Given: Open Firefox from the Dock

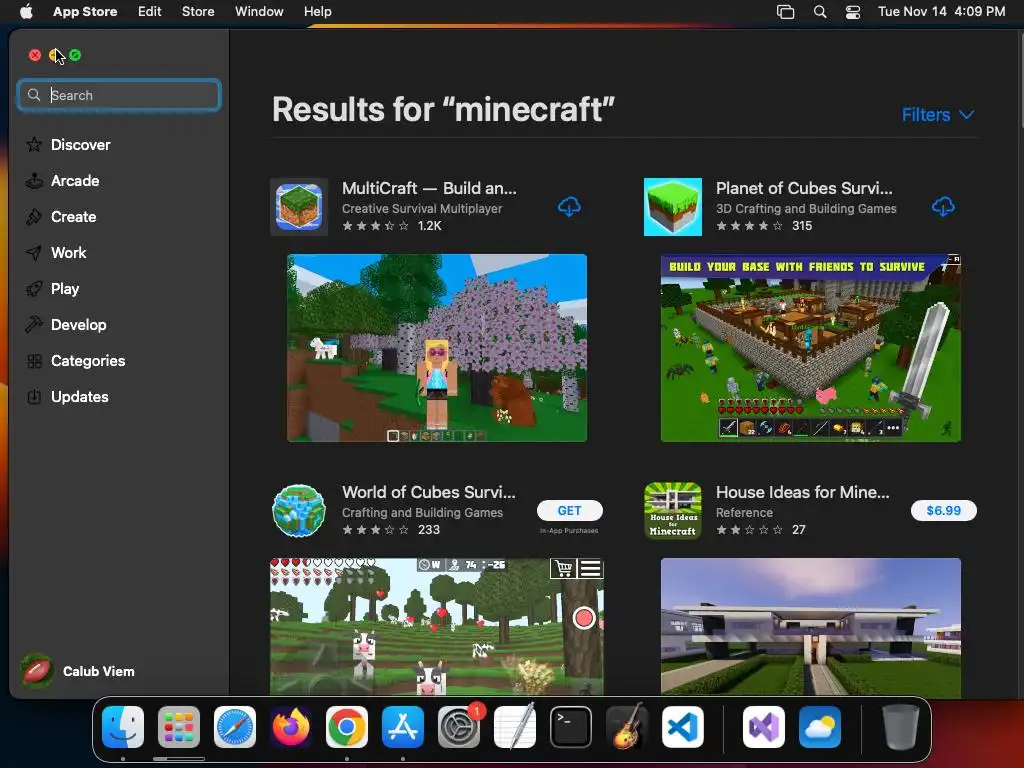Looking at the screenshot, I should coord(291,727).
